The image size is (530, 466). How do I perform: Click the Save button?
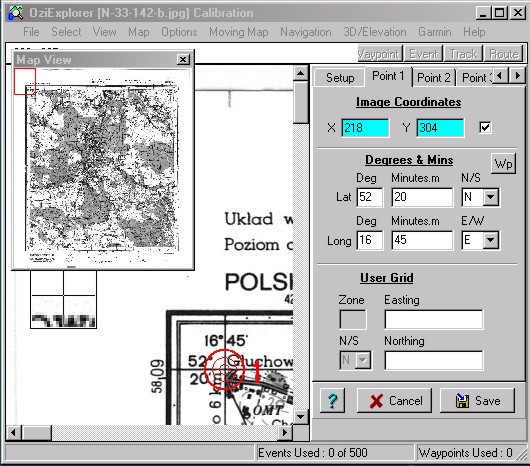click(477, 400)
